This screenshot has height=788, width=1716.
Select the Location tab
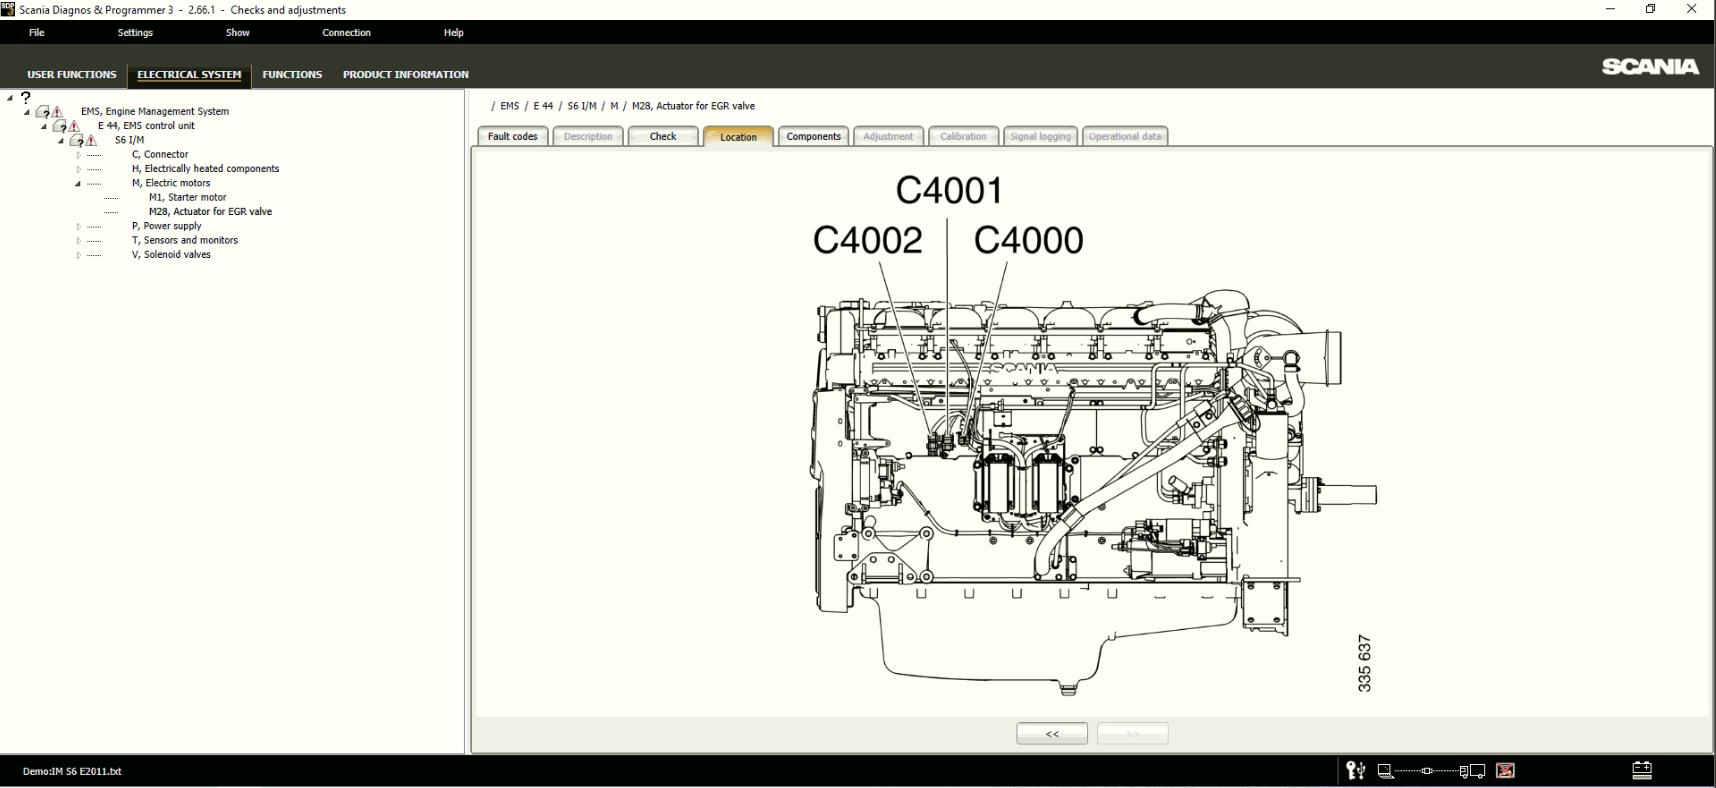point(738,137)
